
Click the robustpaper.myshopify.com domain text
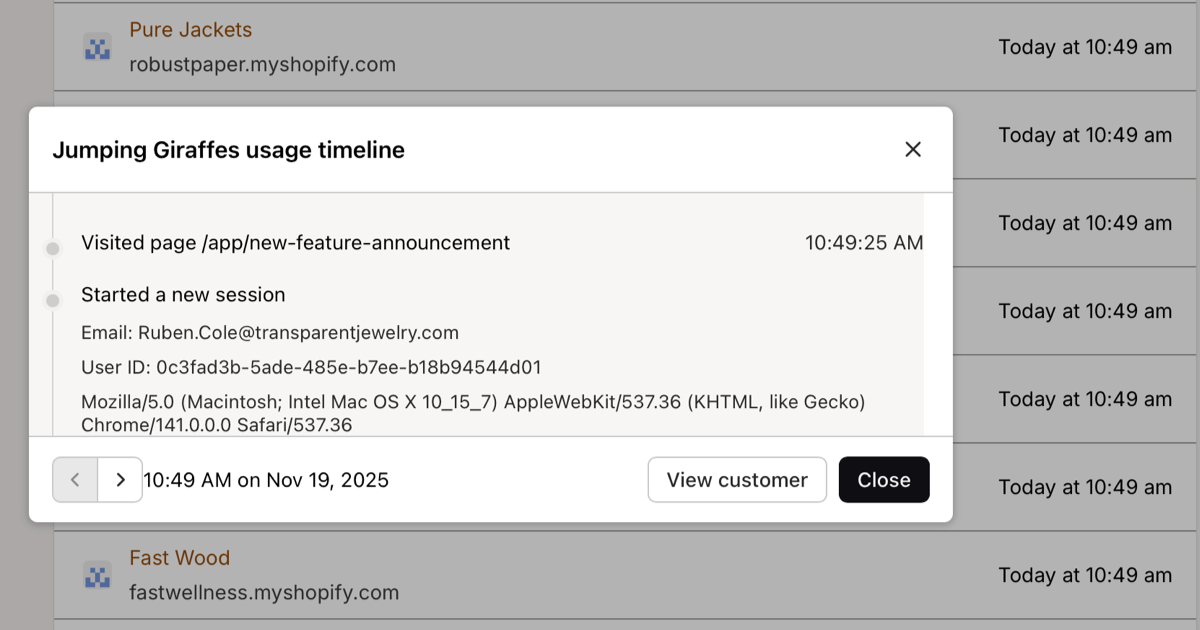(x=262, y=65)
